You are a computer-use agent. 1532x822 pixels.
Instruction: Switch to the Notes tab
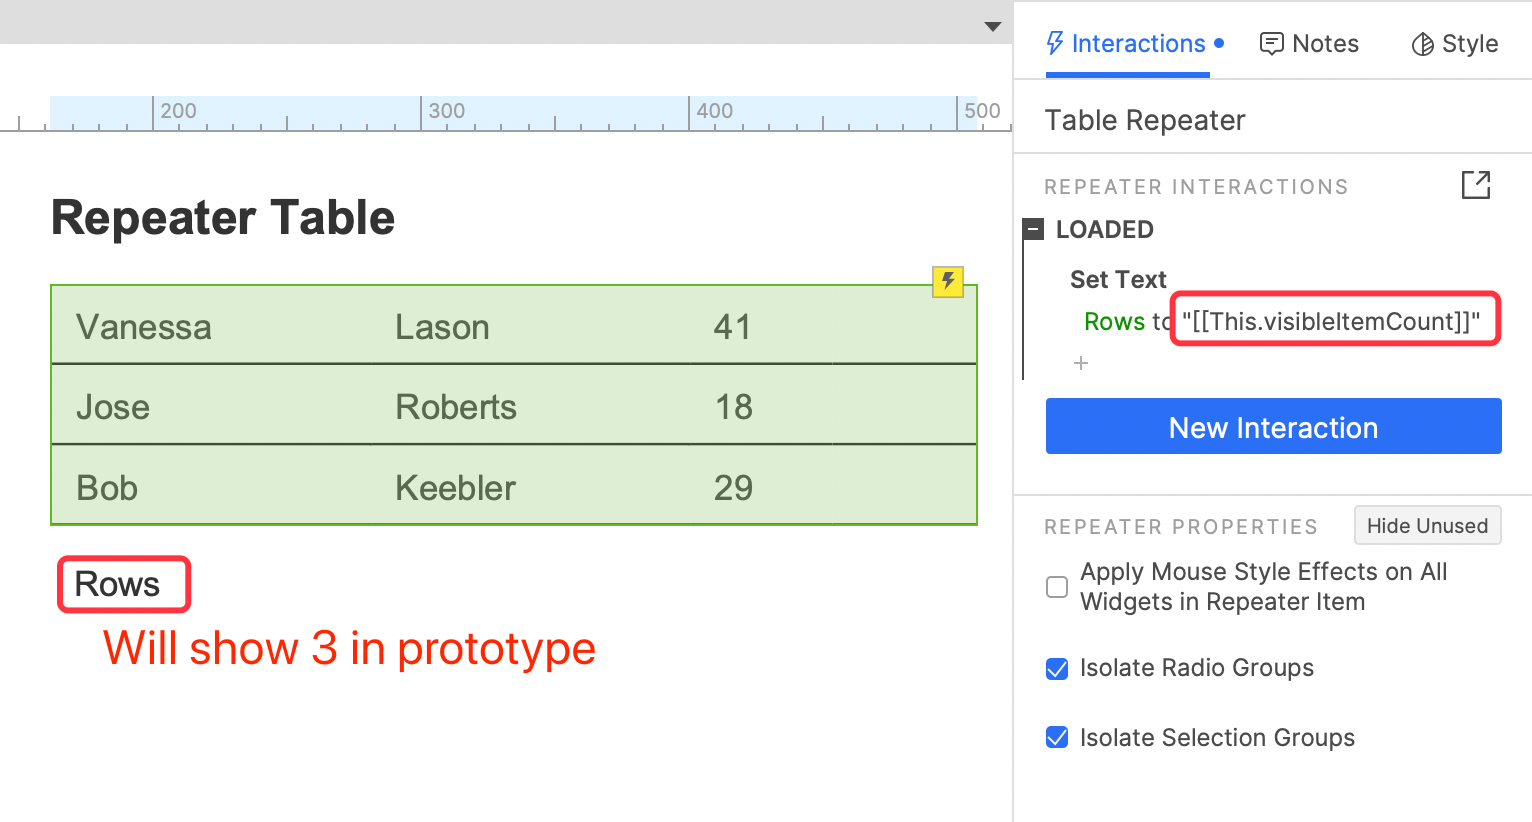(1309, 44)
